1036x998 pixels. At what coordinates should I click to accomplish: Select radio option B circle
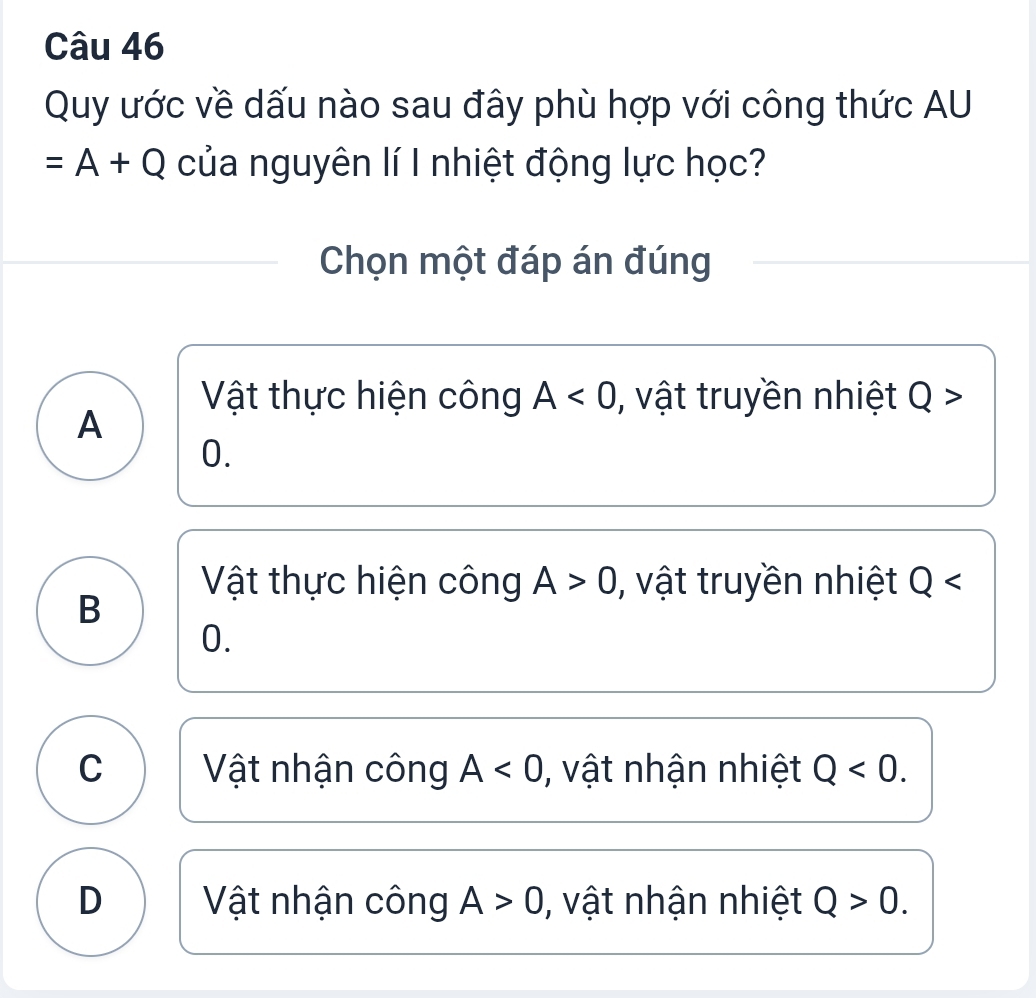pyautogui.click(x=90, y=610)
